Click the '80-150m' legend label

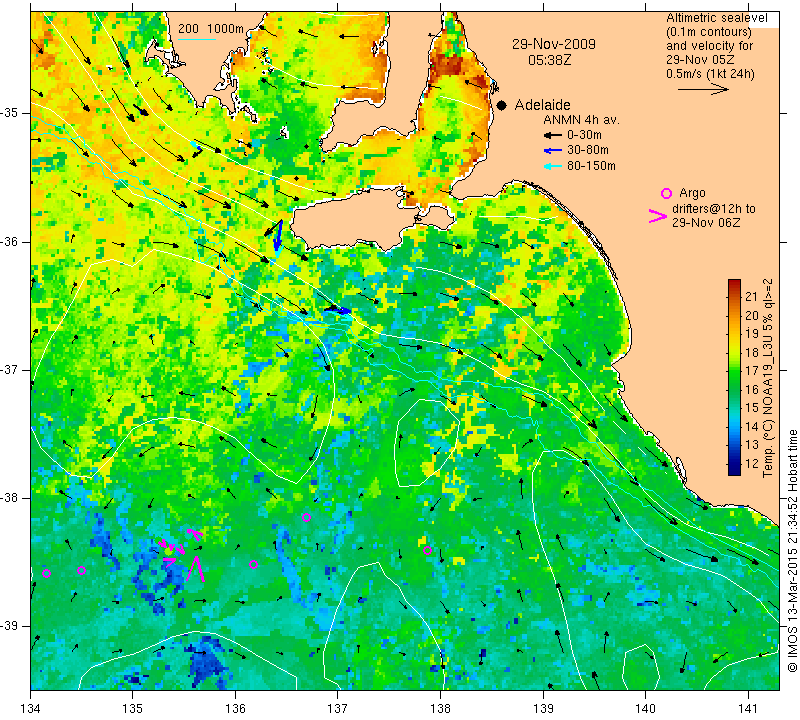(591, 166)
